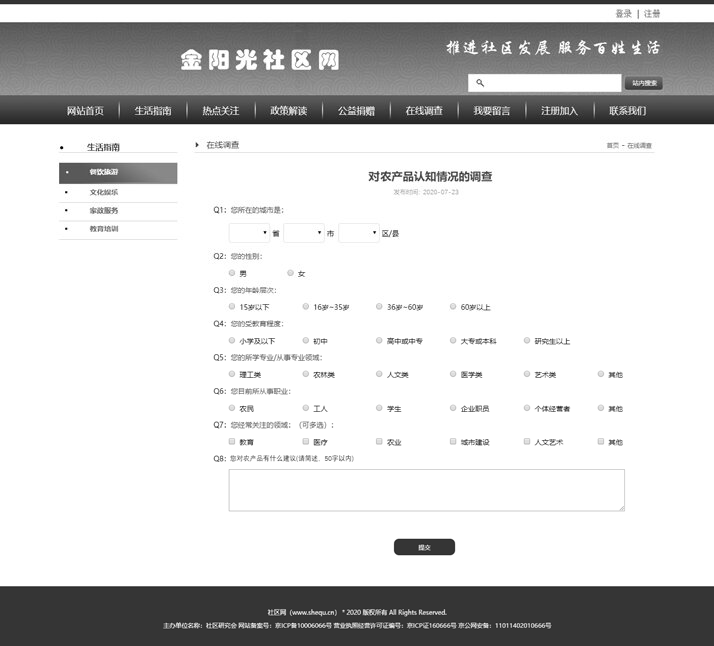Choose 人文类 major radio button
The image size is (714, 646).
pos(379,374)
